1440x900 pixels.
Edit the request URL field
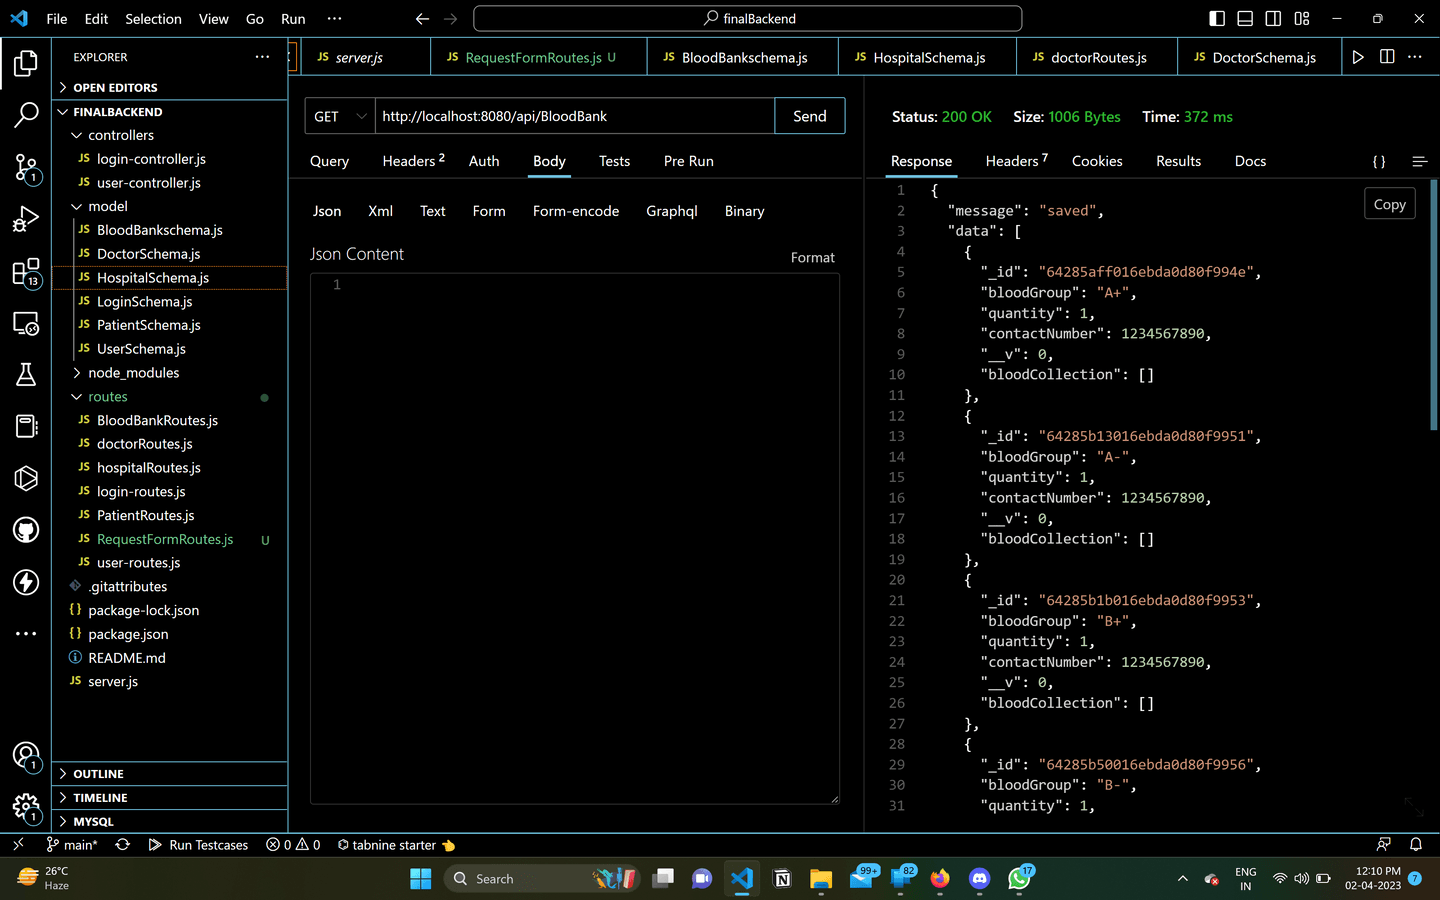tap(575, 116)
